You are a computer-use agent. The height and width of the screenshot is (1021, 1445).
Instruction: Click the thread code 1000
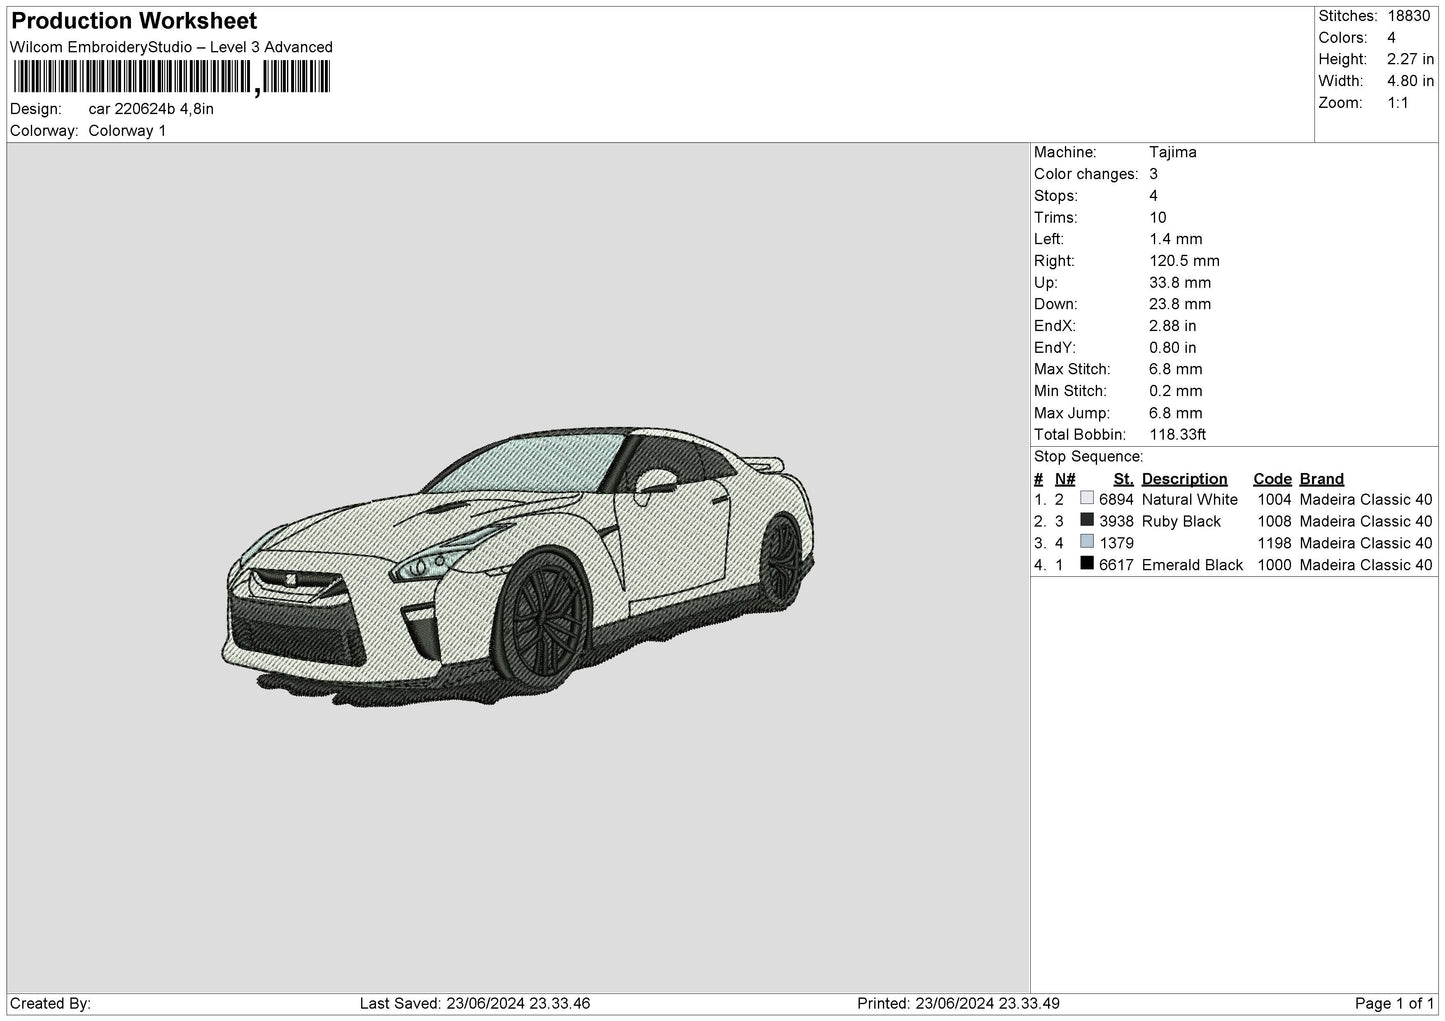[1274, 565]
